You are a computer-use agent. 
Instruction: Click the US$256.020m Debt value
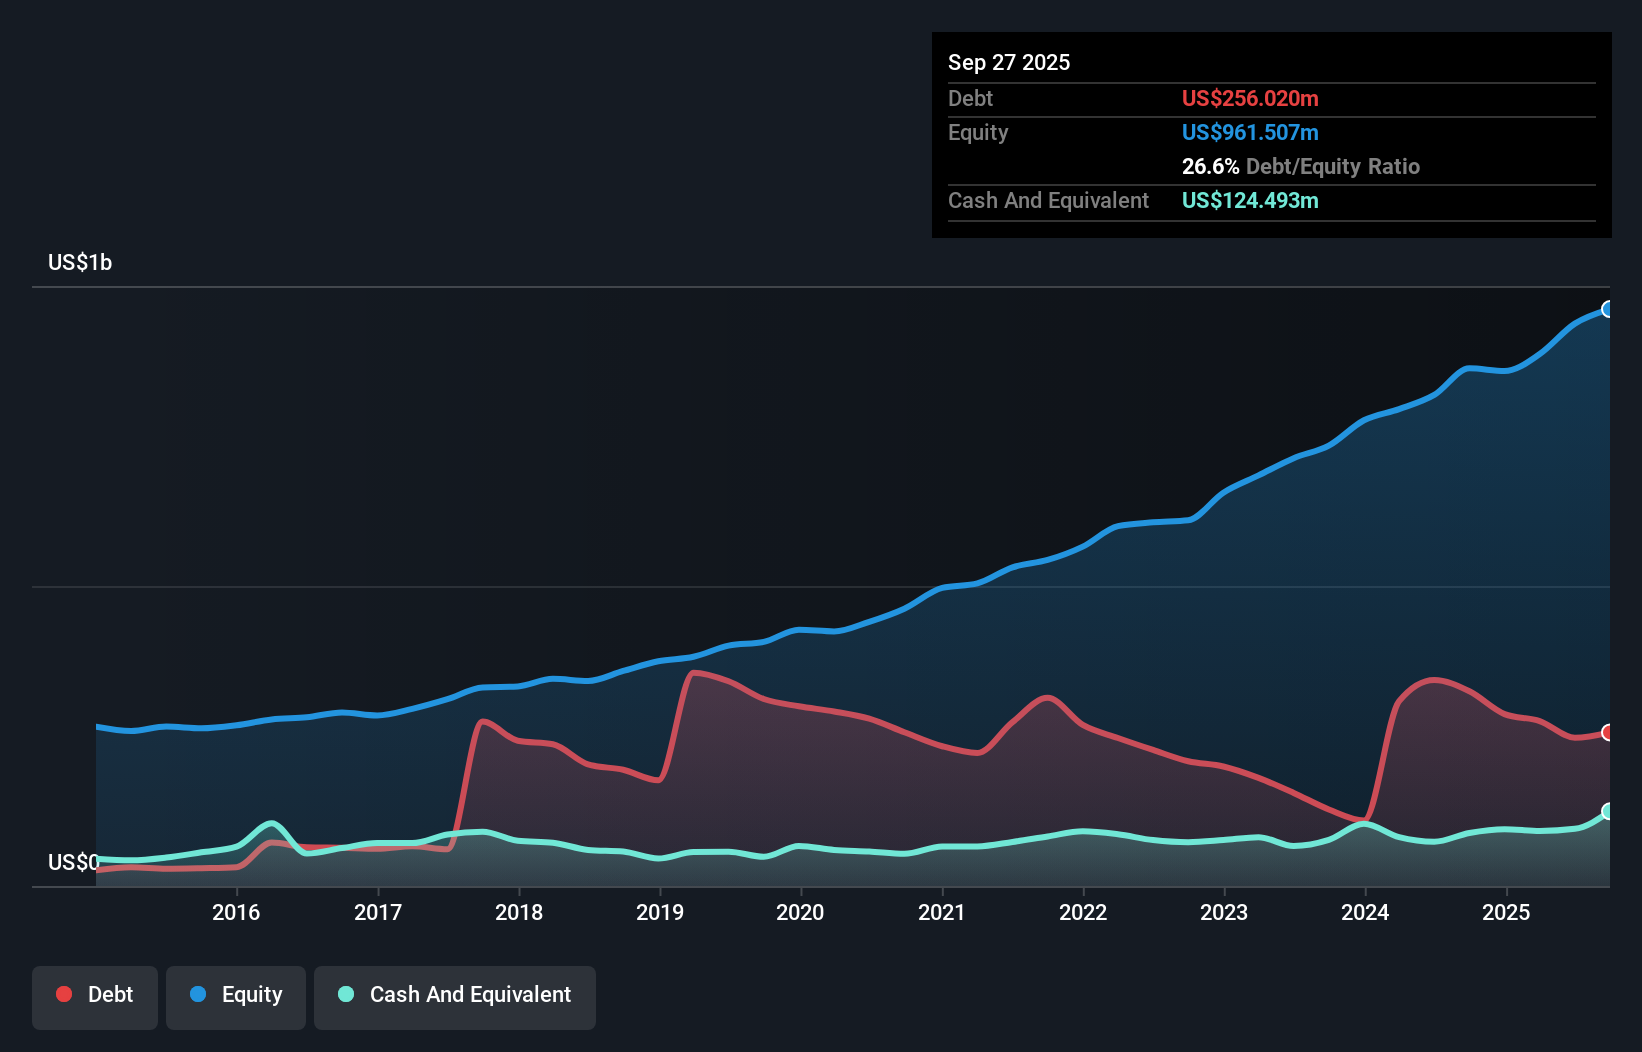click(x=1250, y=98)
